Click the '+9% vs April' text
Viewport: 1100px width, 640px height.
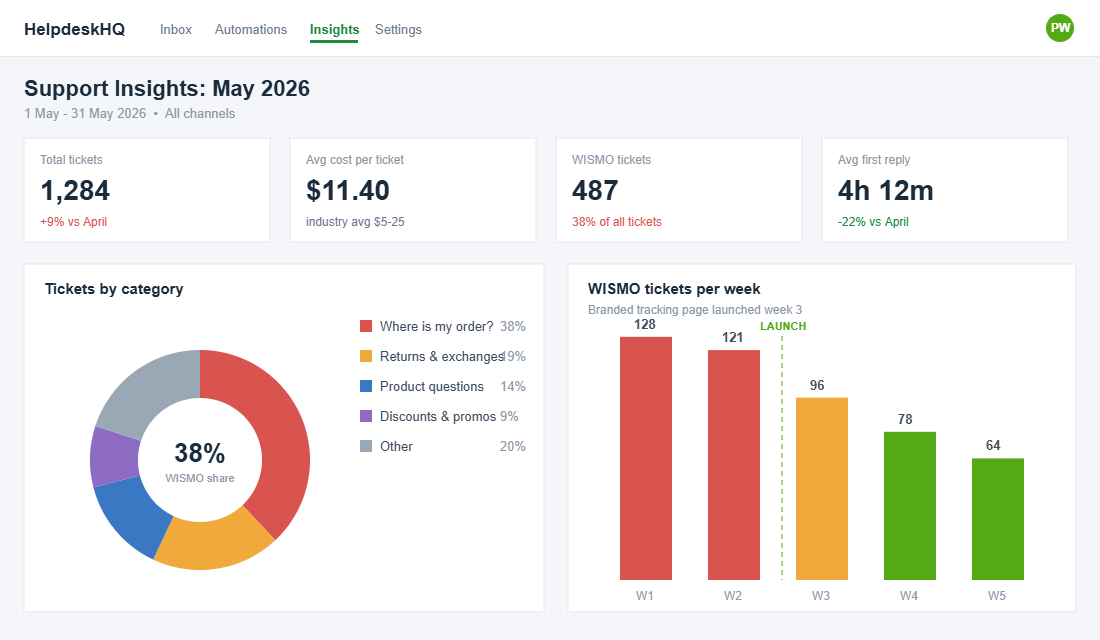[73, 222]
